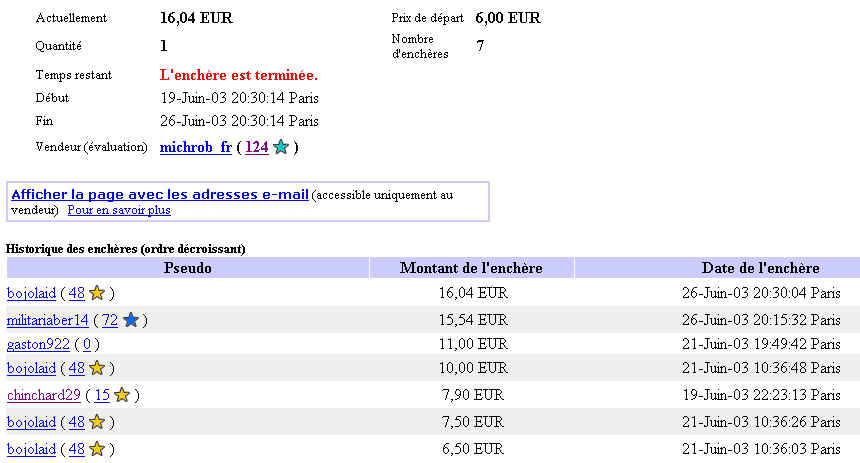This screenshot has height=463, width=860.
Task: Click current price '16,04 EUR' at top
Action: (196, 18)
